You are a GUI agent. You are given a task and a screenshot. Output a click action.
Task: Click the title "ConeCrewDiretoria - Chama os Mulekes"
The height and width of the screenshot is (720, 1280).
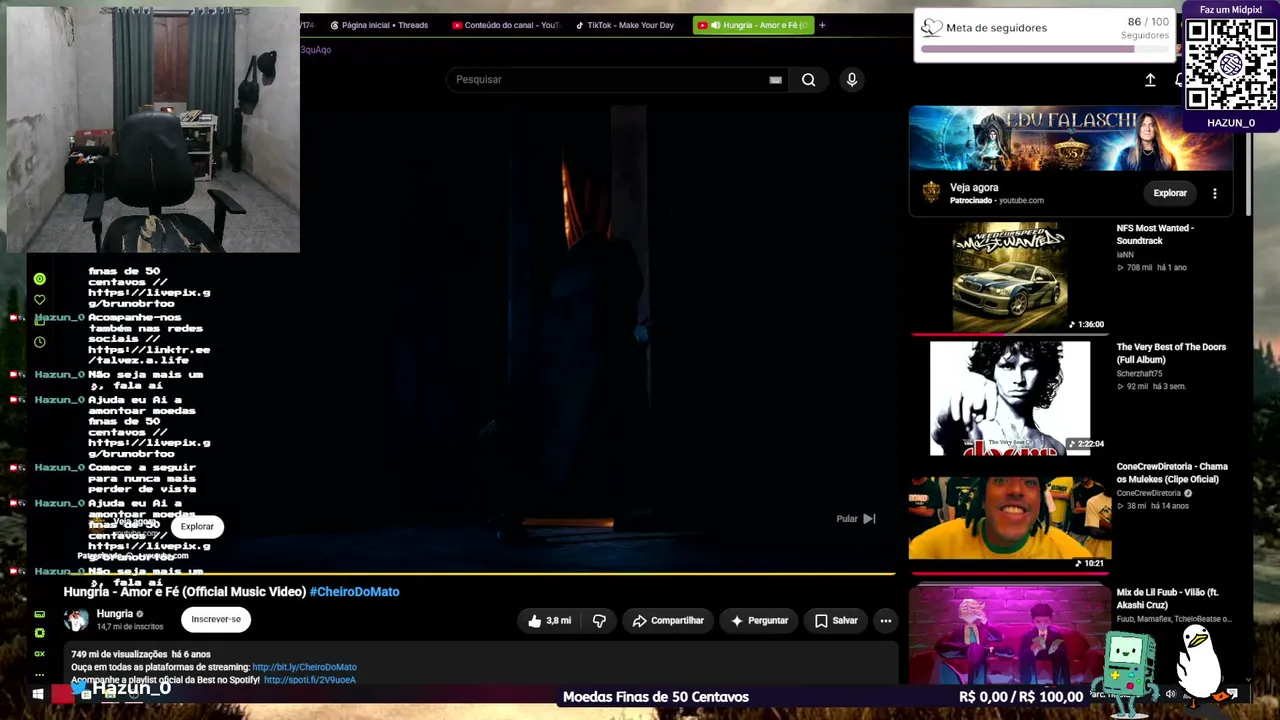(x=1172, y=473)
